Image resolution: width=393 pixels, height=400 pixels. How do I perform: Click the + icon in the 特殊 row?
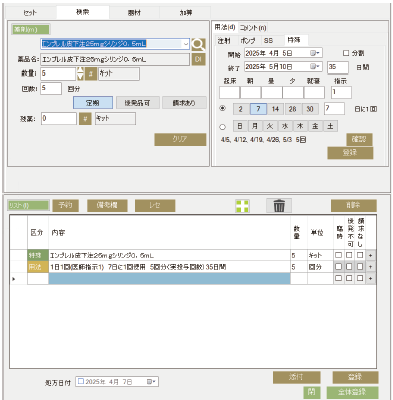pos(370,255)
